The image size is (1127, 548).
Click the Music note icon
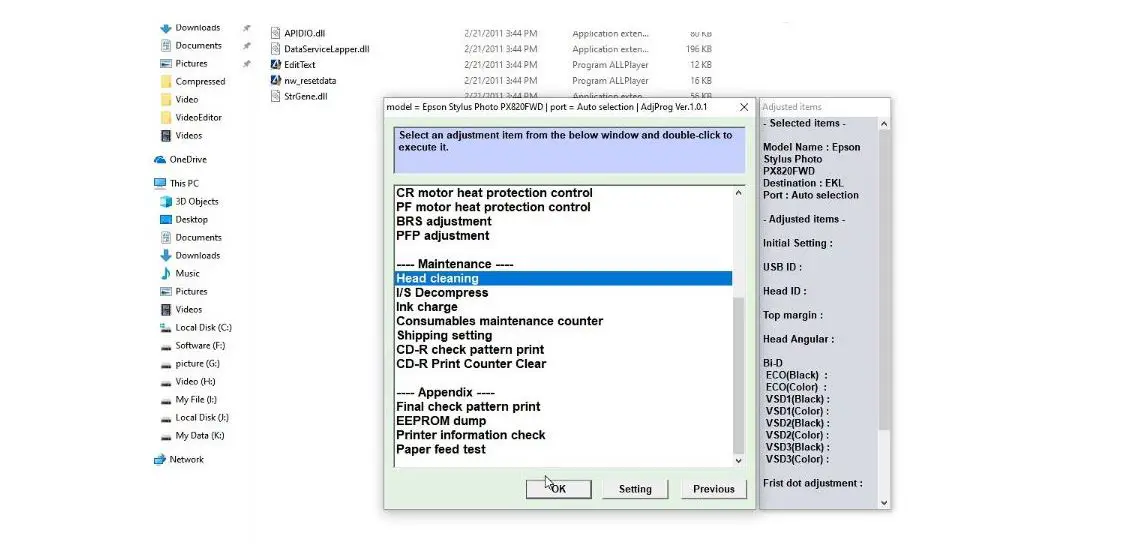[x=166, y=274]
